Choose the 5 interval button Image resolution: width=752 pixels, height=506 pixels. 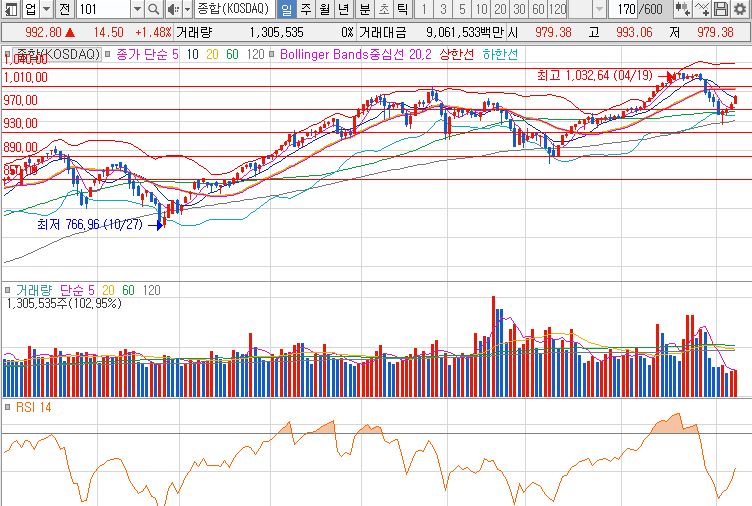point(462,9)
